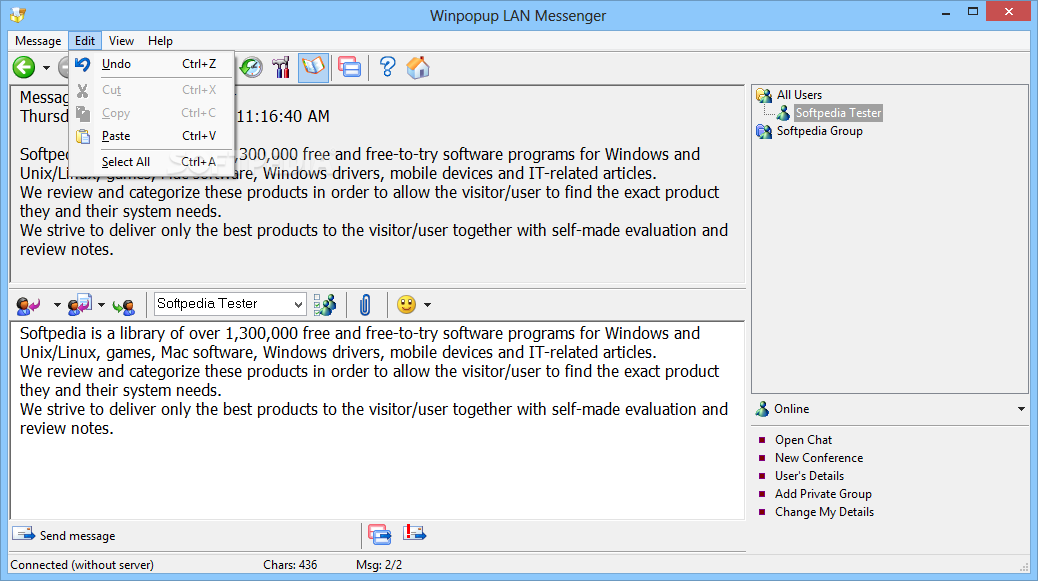Click the forward message green arrow icon

pos(124,305)
